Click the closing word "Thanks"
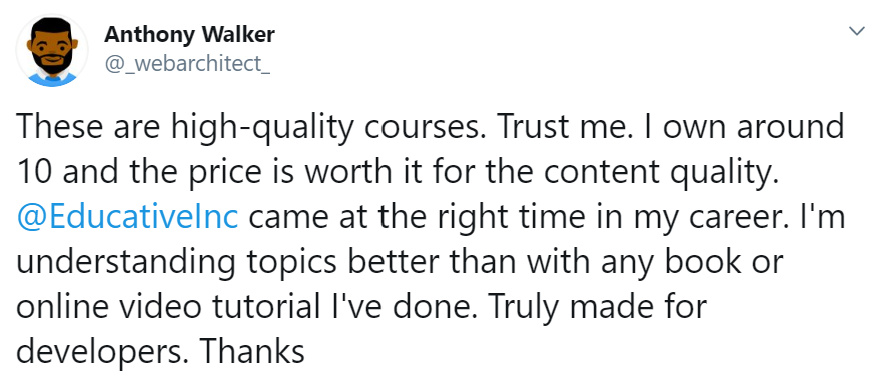The image size is (893, 386). pyautogui.click(x=252, y=351)
